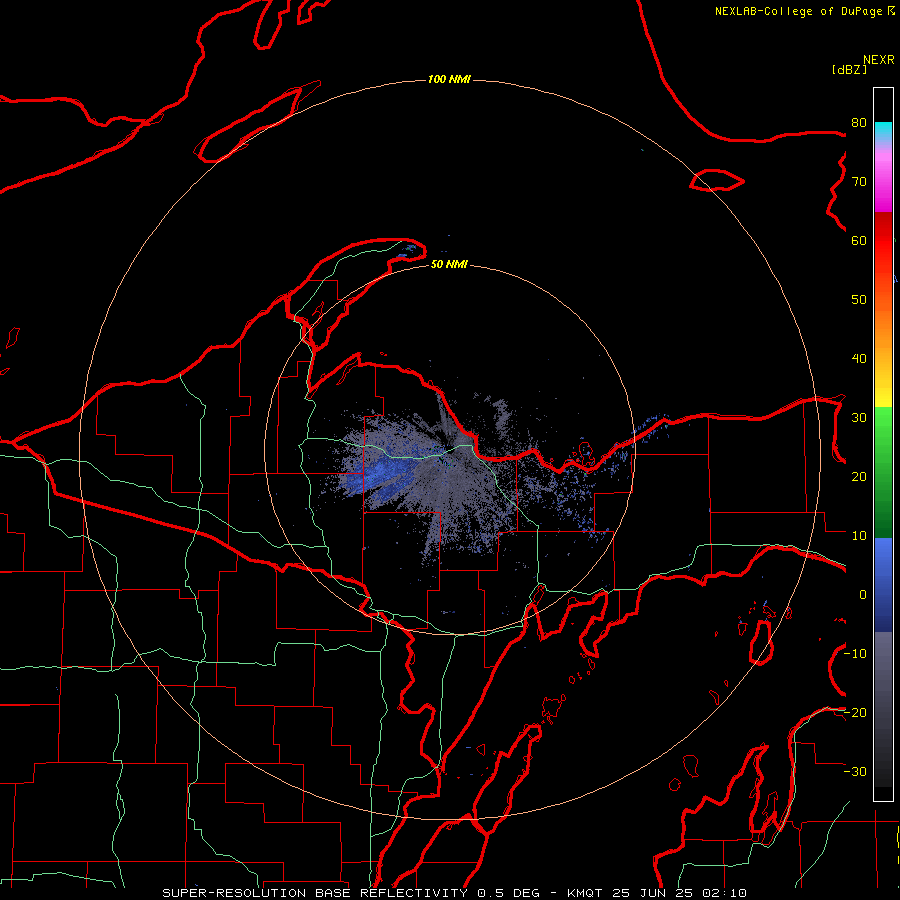Click the NEXR label above color bar

click(x=879, y=60)
